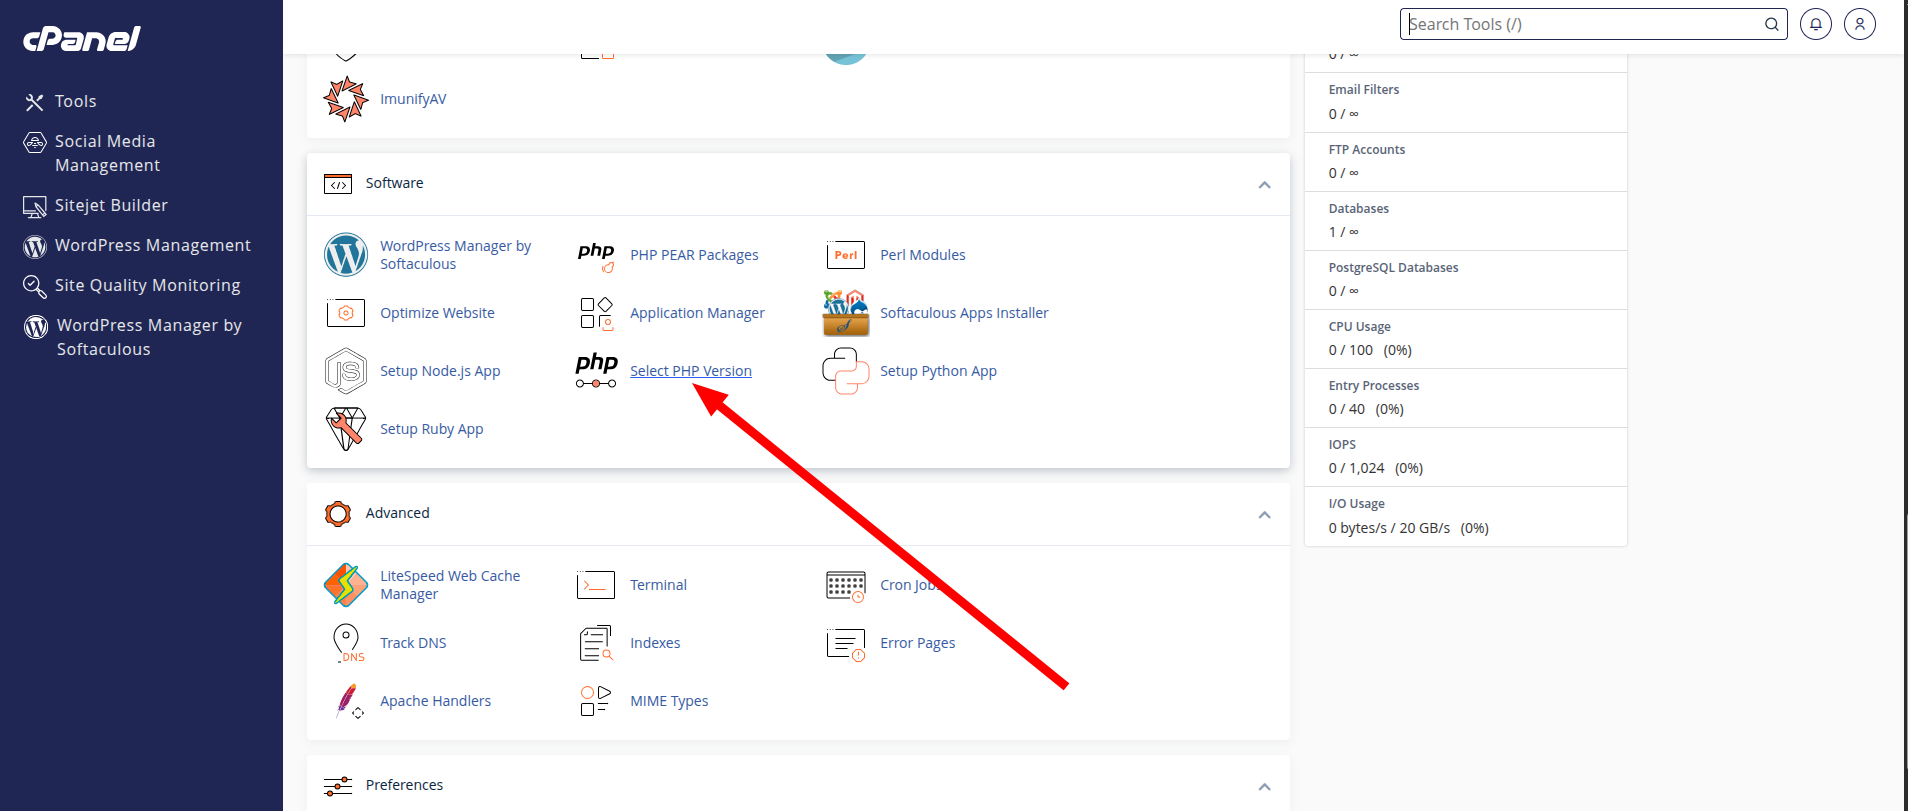Click the Software section code icon

tap(338, 184)
